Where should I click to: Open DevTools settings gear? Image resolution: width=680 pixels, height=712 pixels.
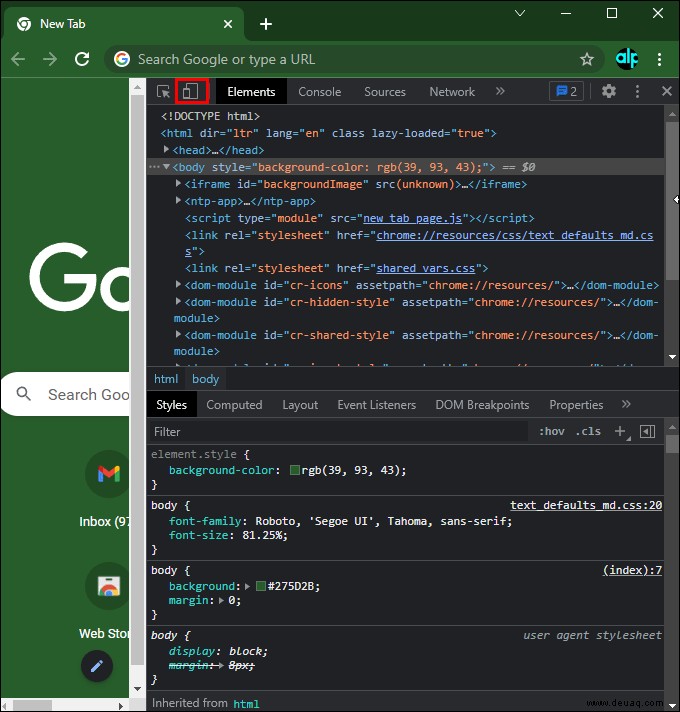pos(609,91)
